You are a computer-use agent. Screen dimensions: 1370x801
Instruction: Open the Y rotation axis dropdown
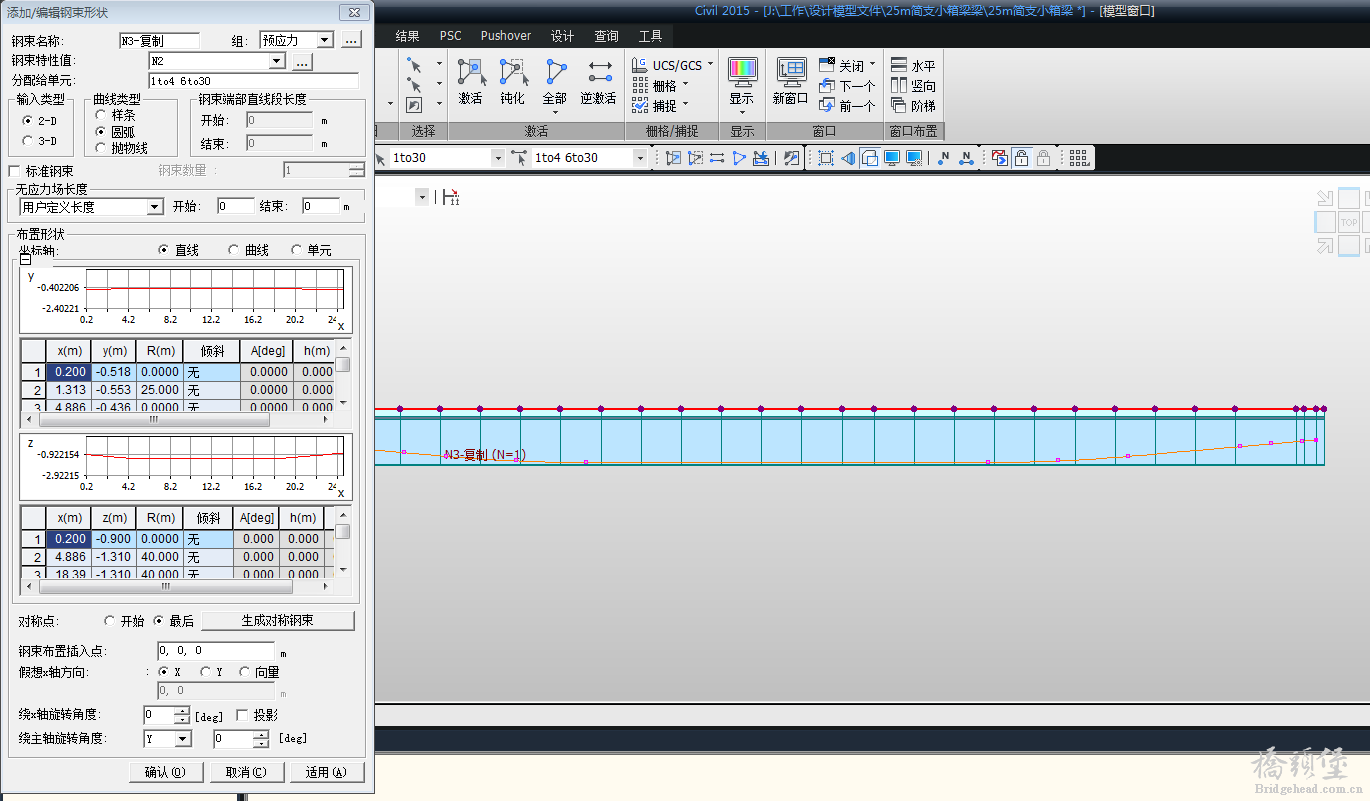point(182,739)
